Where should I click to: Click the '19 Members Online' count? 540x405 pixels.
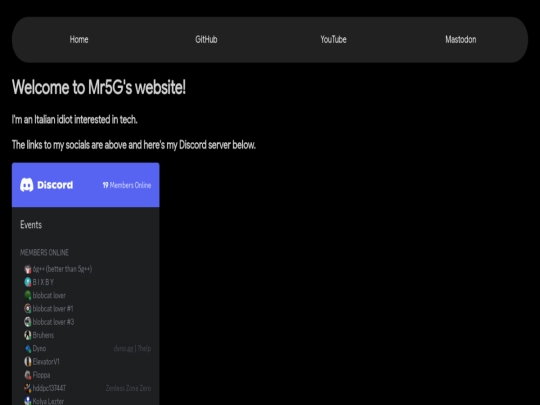(127, 185)
